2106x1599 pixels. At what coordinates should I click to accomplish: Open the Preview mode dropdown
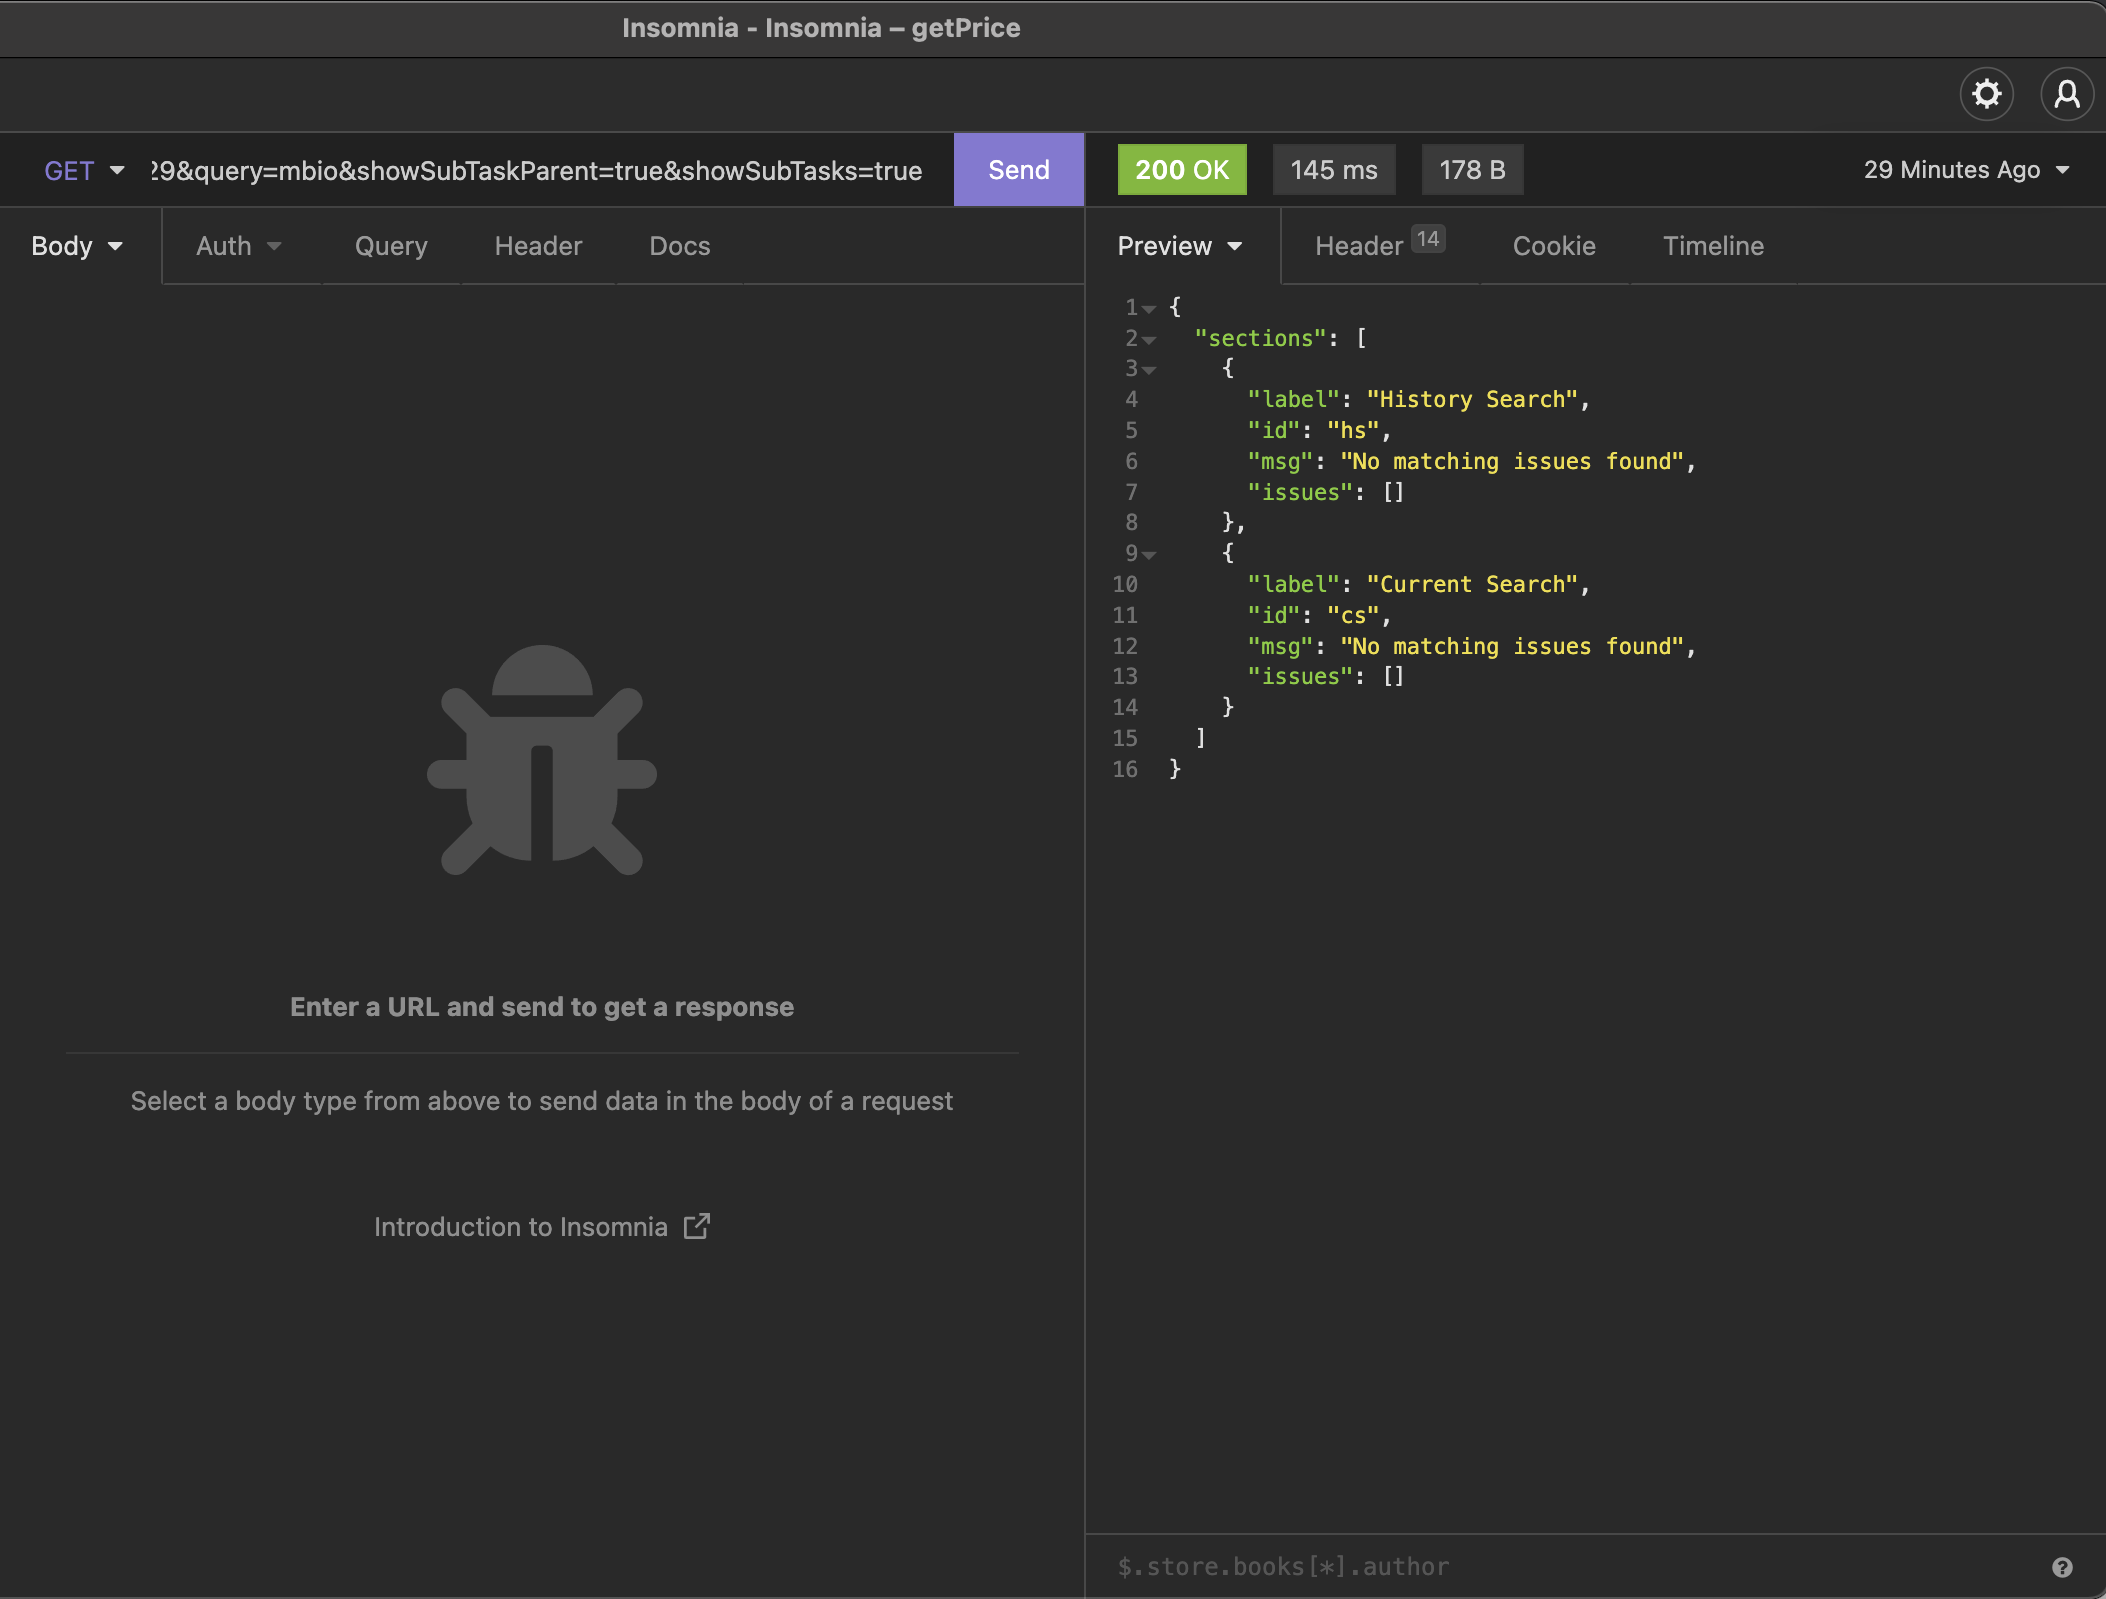click(x=1180, y=246)
